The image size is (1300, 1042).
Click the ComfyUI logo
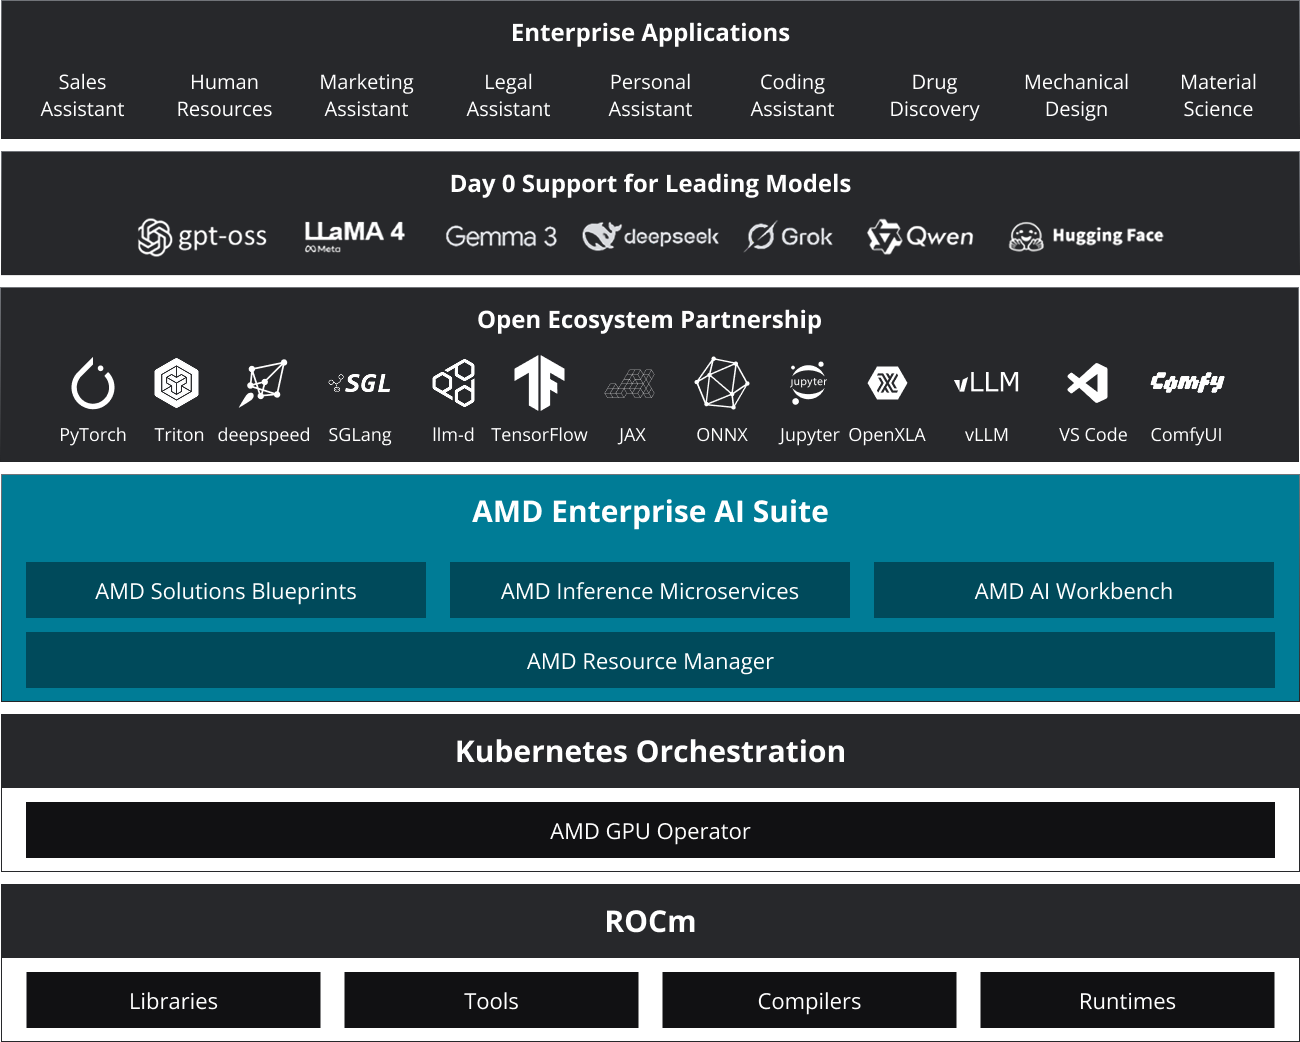(1187, 383)
